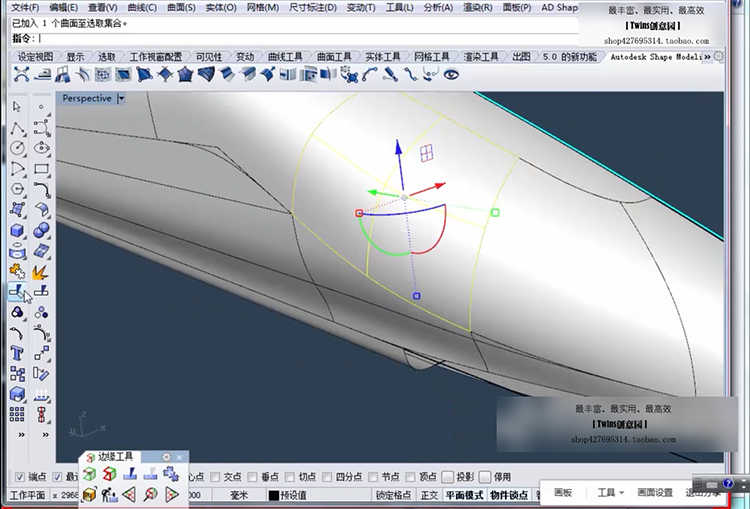Select the curve fillet tool
750x509 pixels.
coord(41,189)
